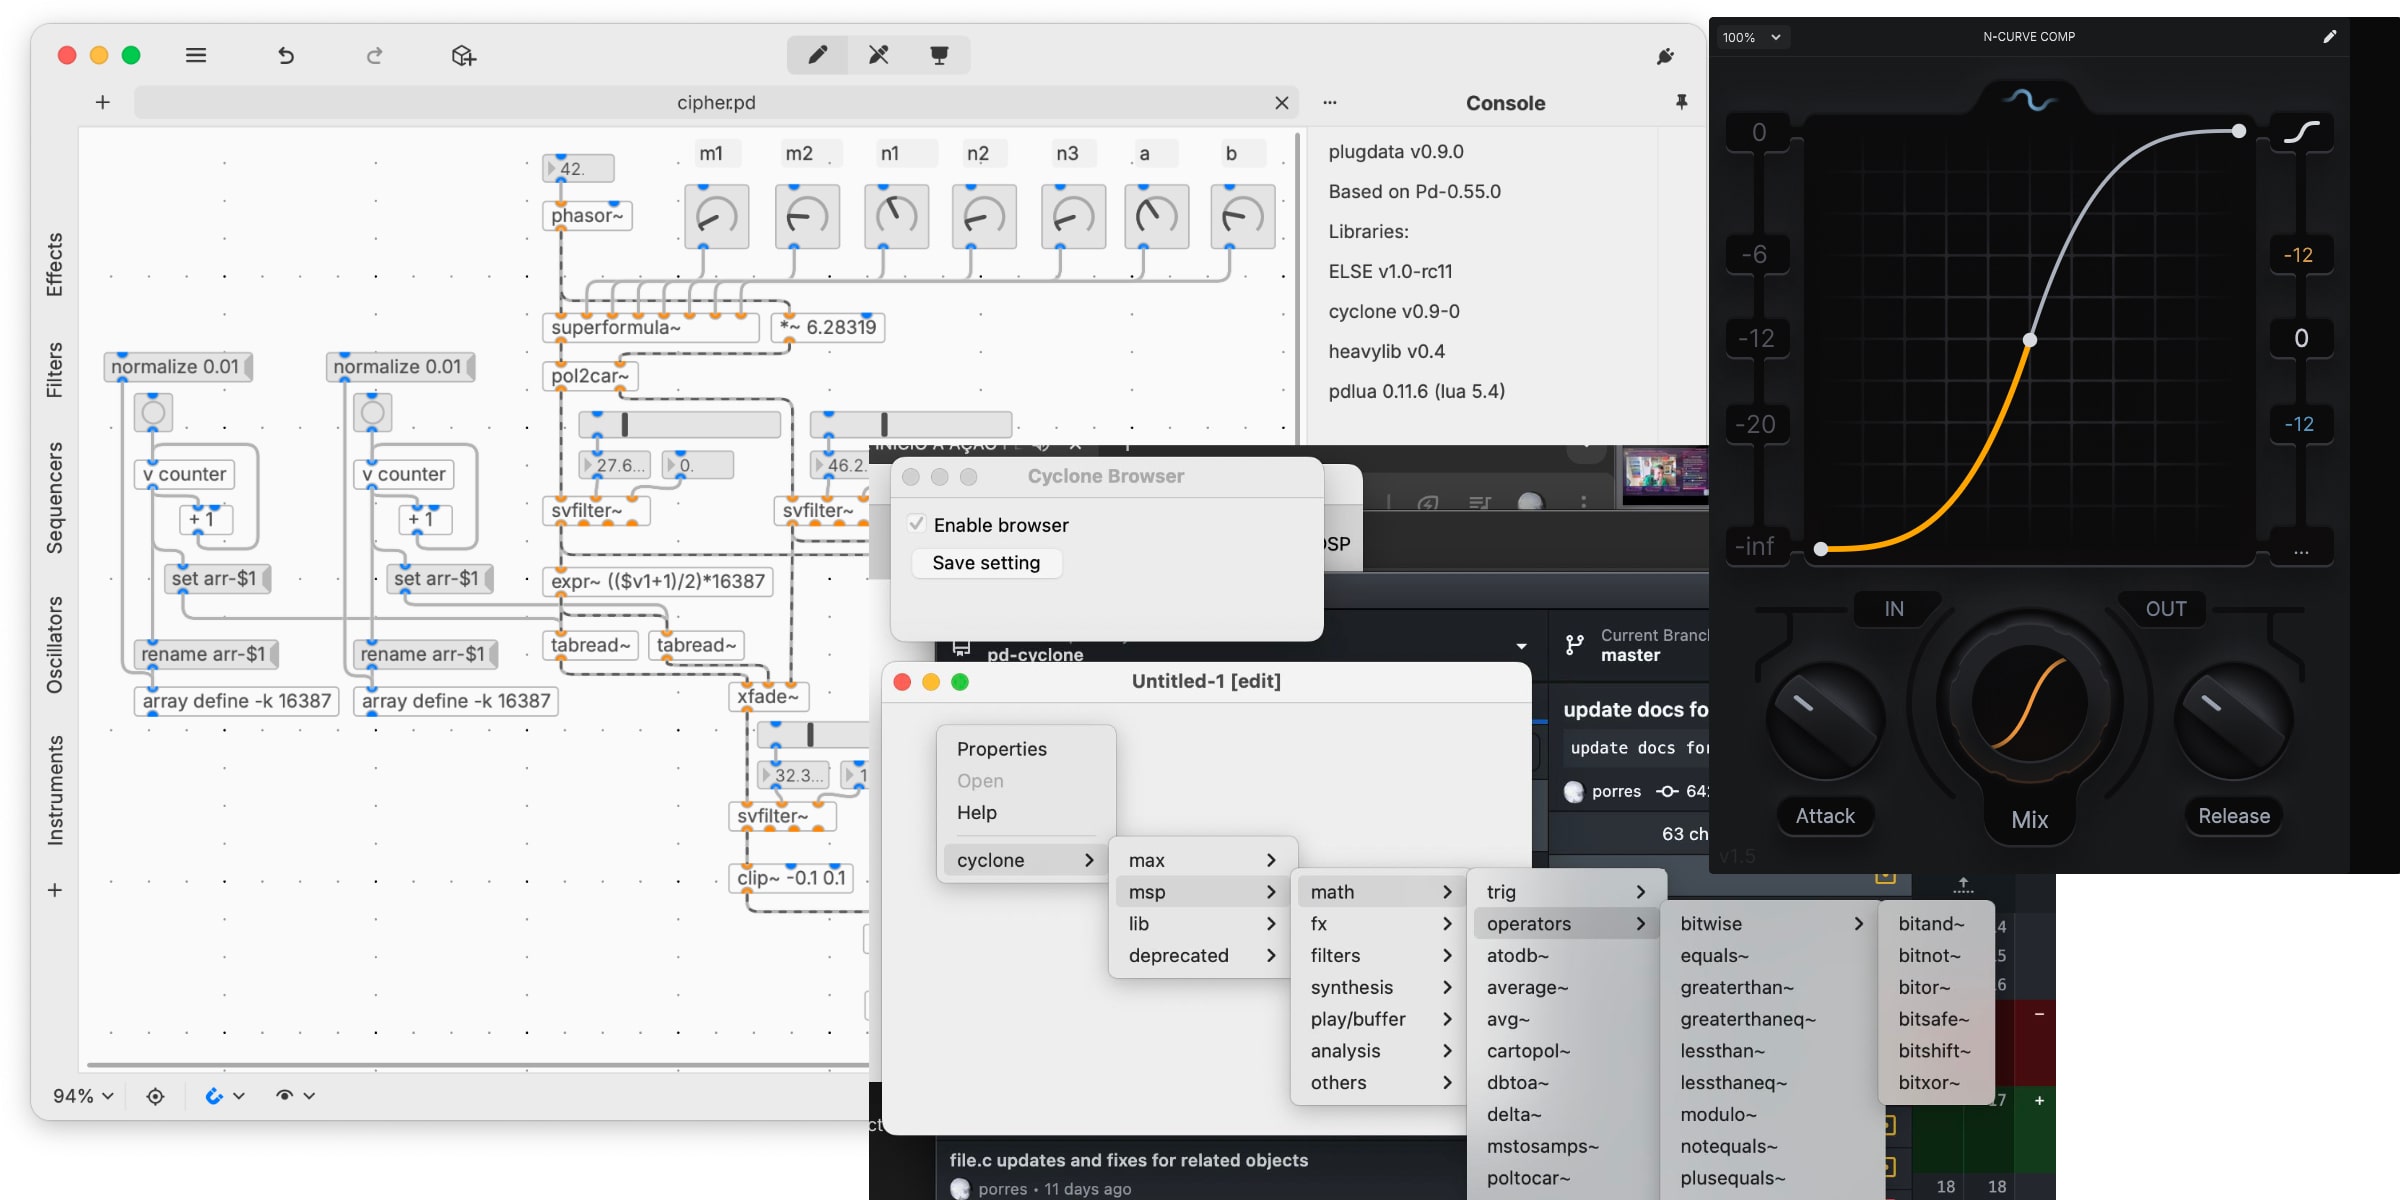Image resolution: width=2400 pixels, height=1200 pixels.
Task: Click the undo arrow icon
Action: (286, 55)
